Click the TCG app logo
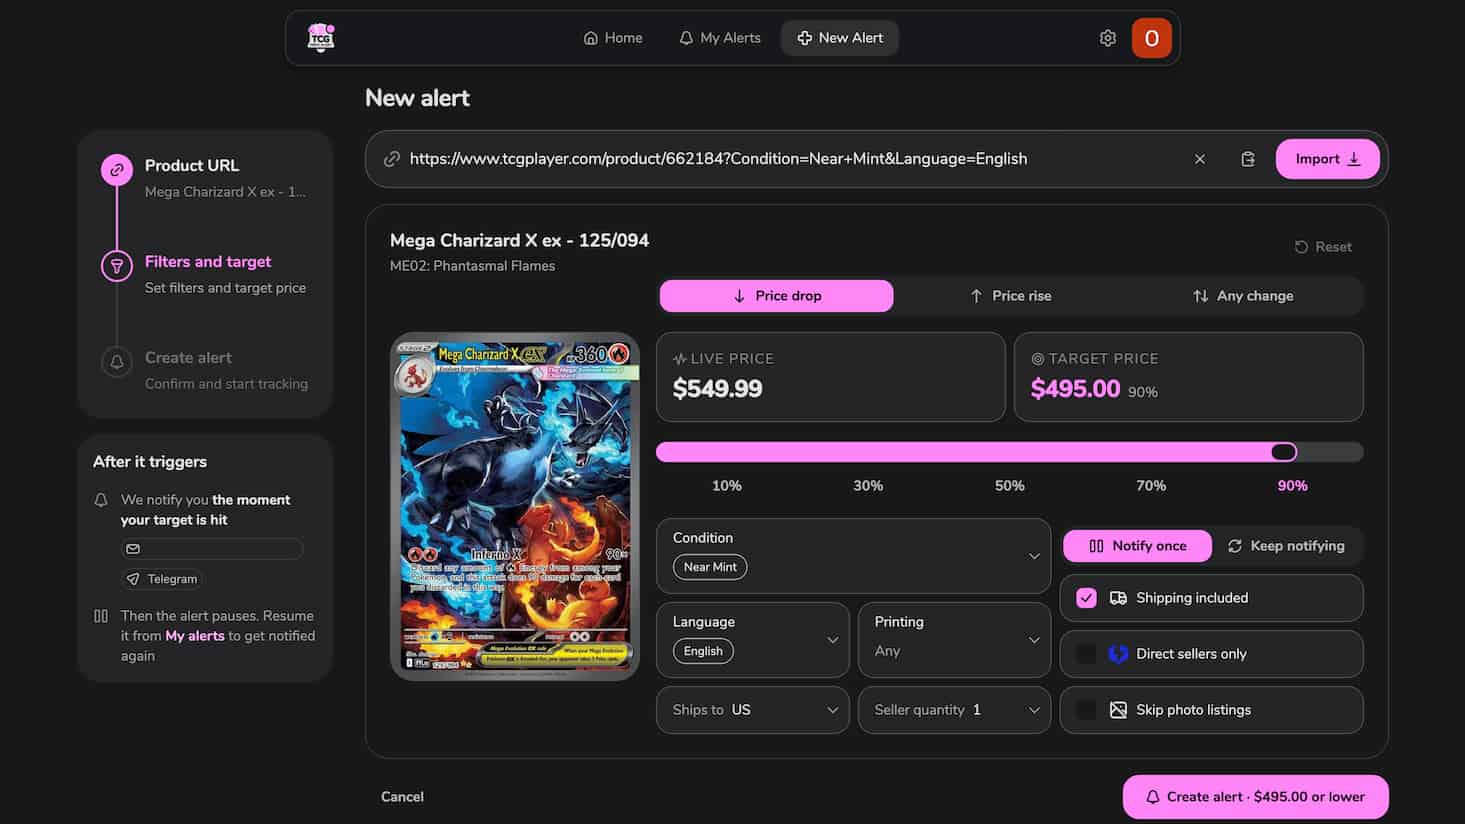 pos(320,38)
